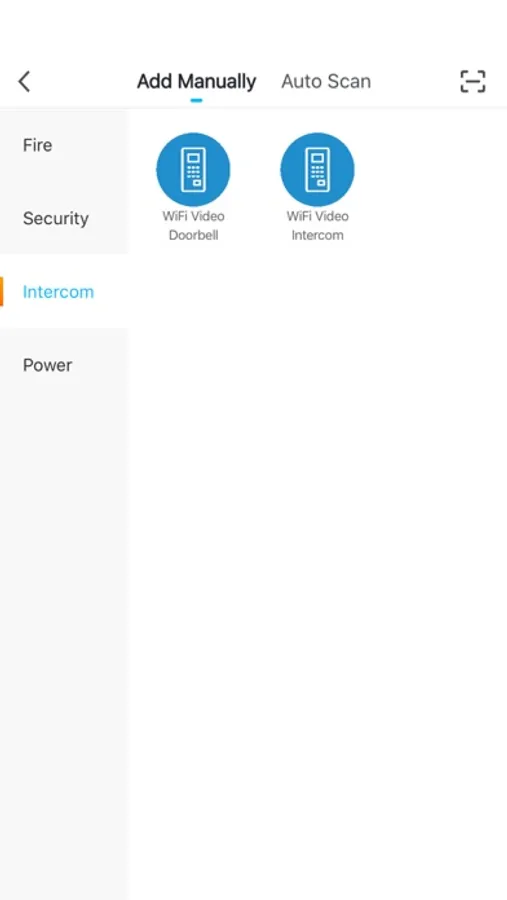
Task: Click the blue underline beneath Add Manually
Action: click(196, 100)
